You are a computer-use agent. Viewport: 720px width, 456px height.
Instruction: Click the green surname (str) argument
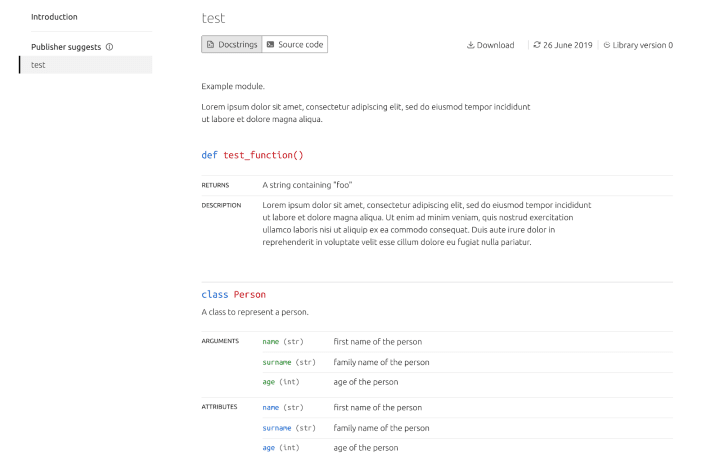pos(289,362)
